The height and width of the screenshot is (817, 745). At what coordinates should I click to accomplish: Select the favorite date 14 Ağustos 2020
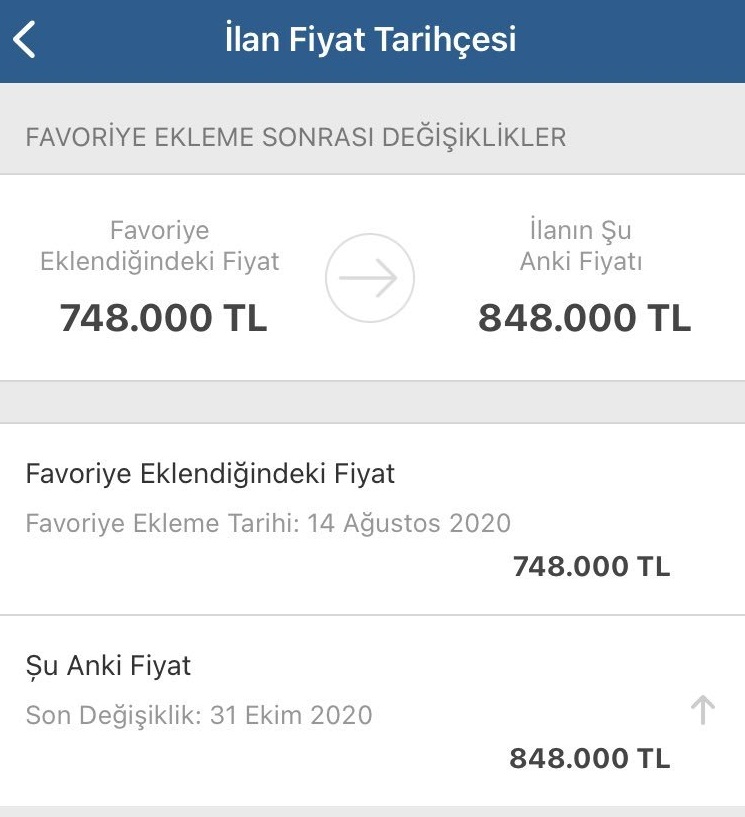tap(409, 523)
